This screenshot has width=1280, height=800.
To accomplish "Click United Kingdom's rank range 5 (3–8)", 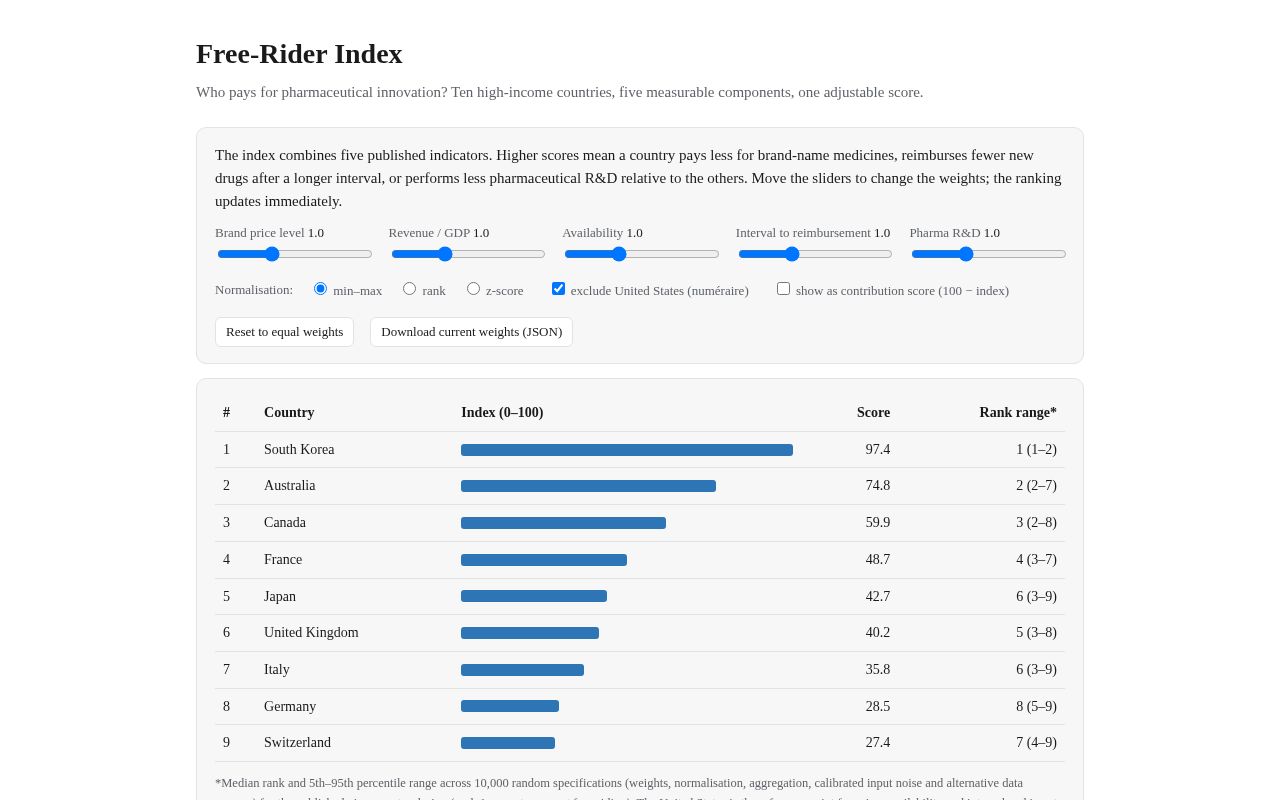I will (1036, 633).
